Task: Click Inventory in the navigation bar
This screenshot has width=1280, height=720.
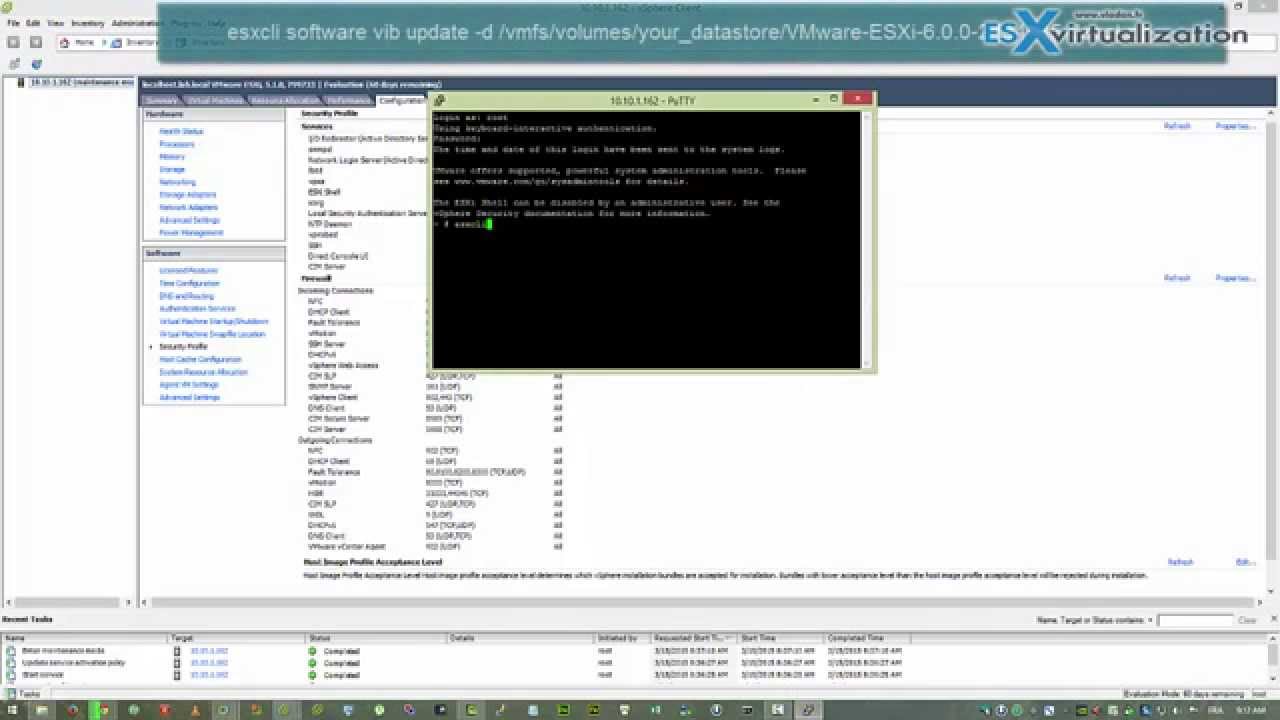Action: (x=136, y=43)
